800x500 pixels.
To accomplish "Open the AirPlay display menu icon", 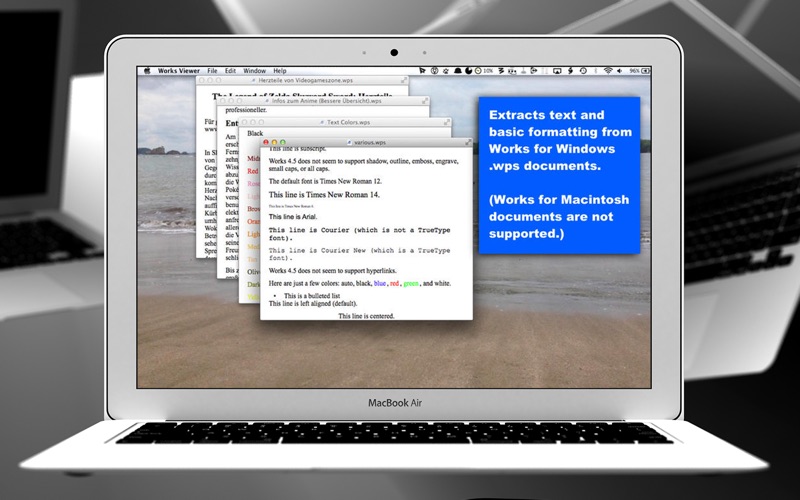I will 557,71.
